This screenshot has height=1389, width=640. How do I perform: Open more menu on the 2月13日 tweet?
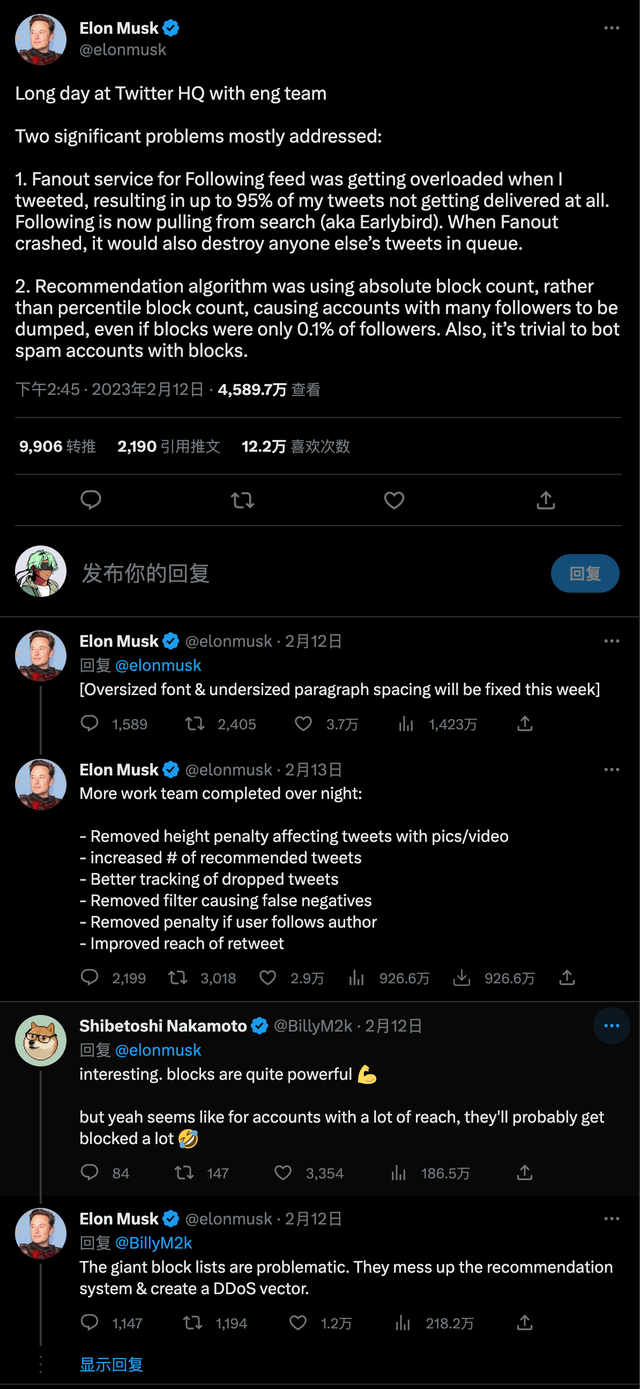[612, 770]
